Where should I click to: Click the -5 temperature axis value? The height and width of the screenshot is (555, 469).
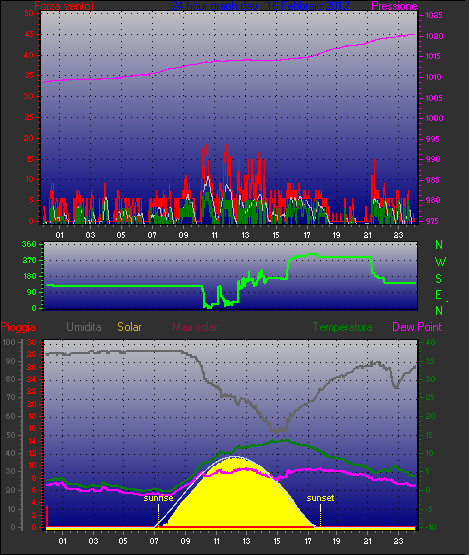coord(429,509)
